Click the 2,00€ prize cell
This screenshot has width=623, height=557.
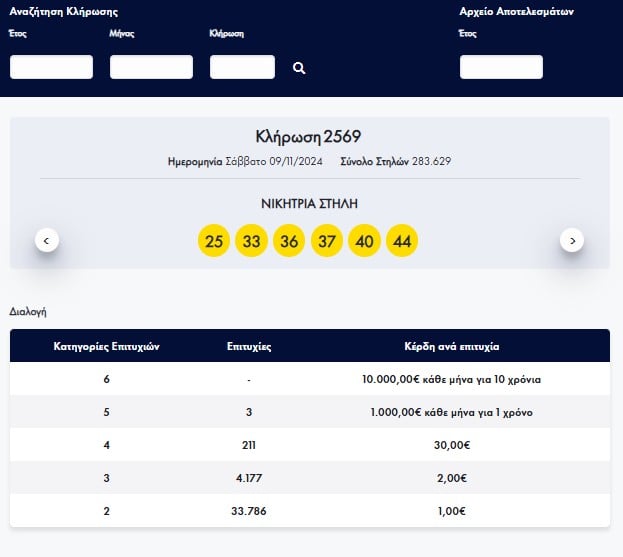click(x=452, y=478)
